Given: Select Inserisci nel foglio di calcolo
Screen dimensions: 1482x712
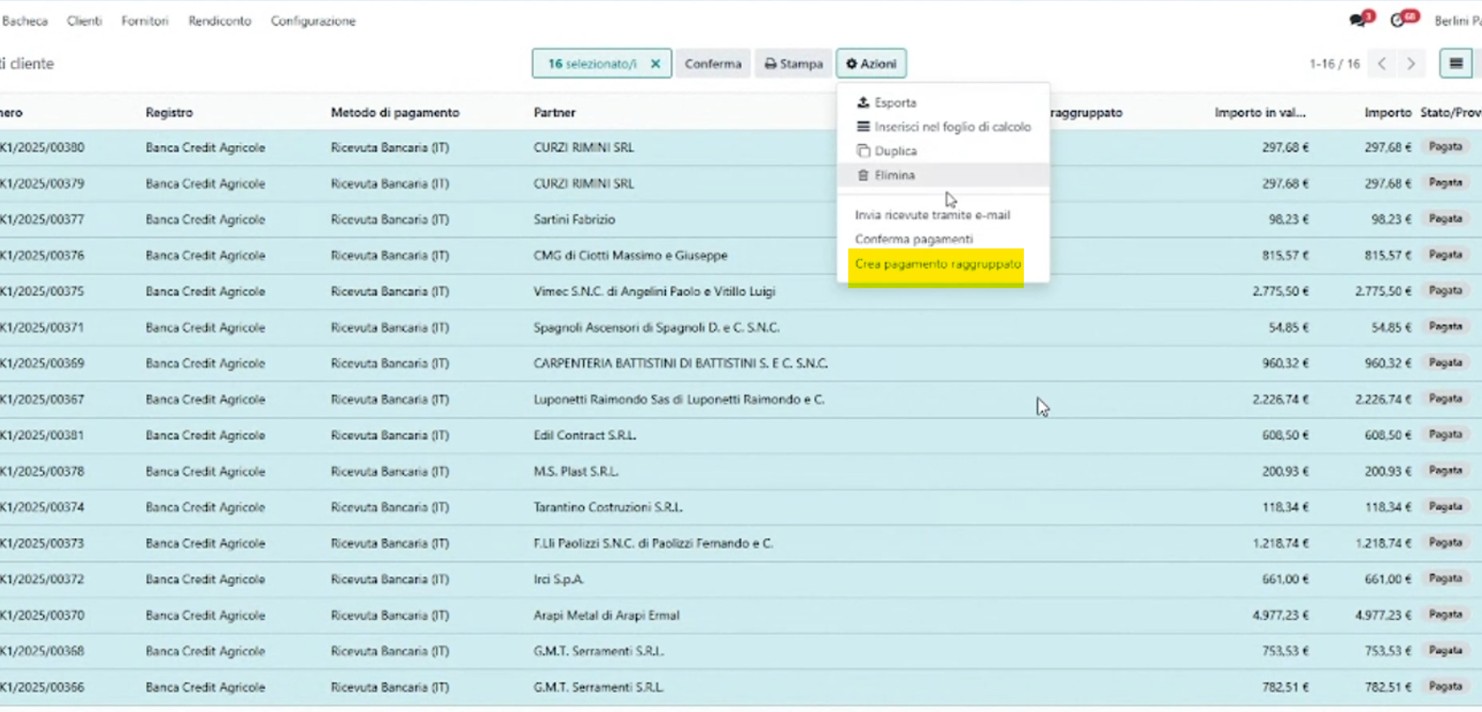Looking at the screenshot, I should (x=951, y=127).
